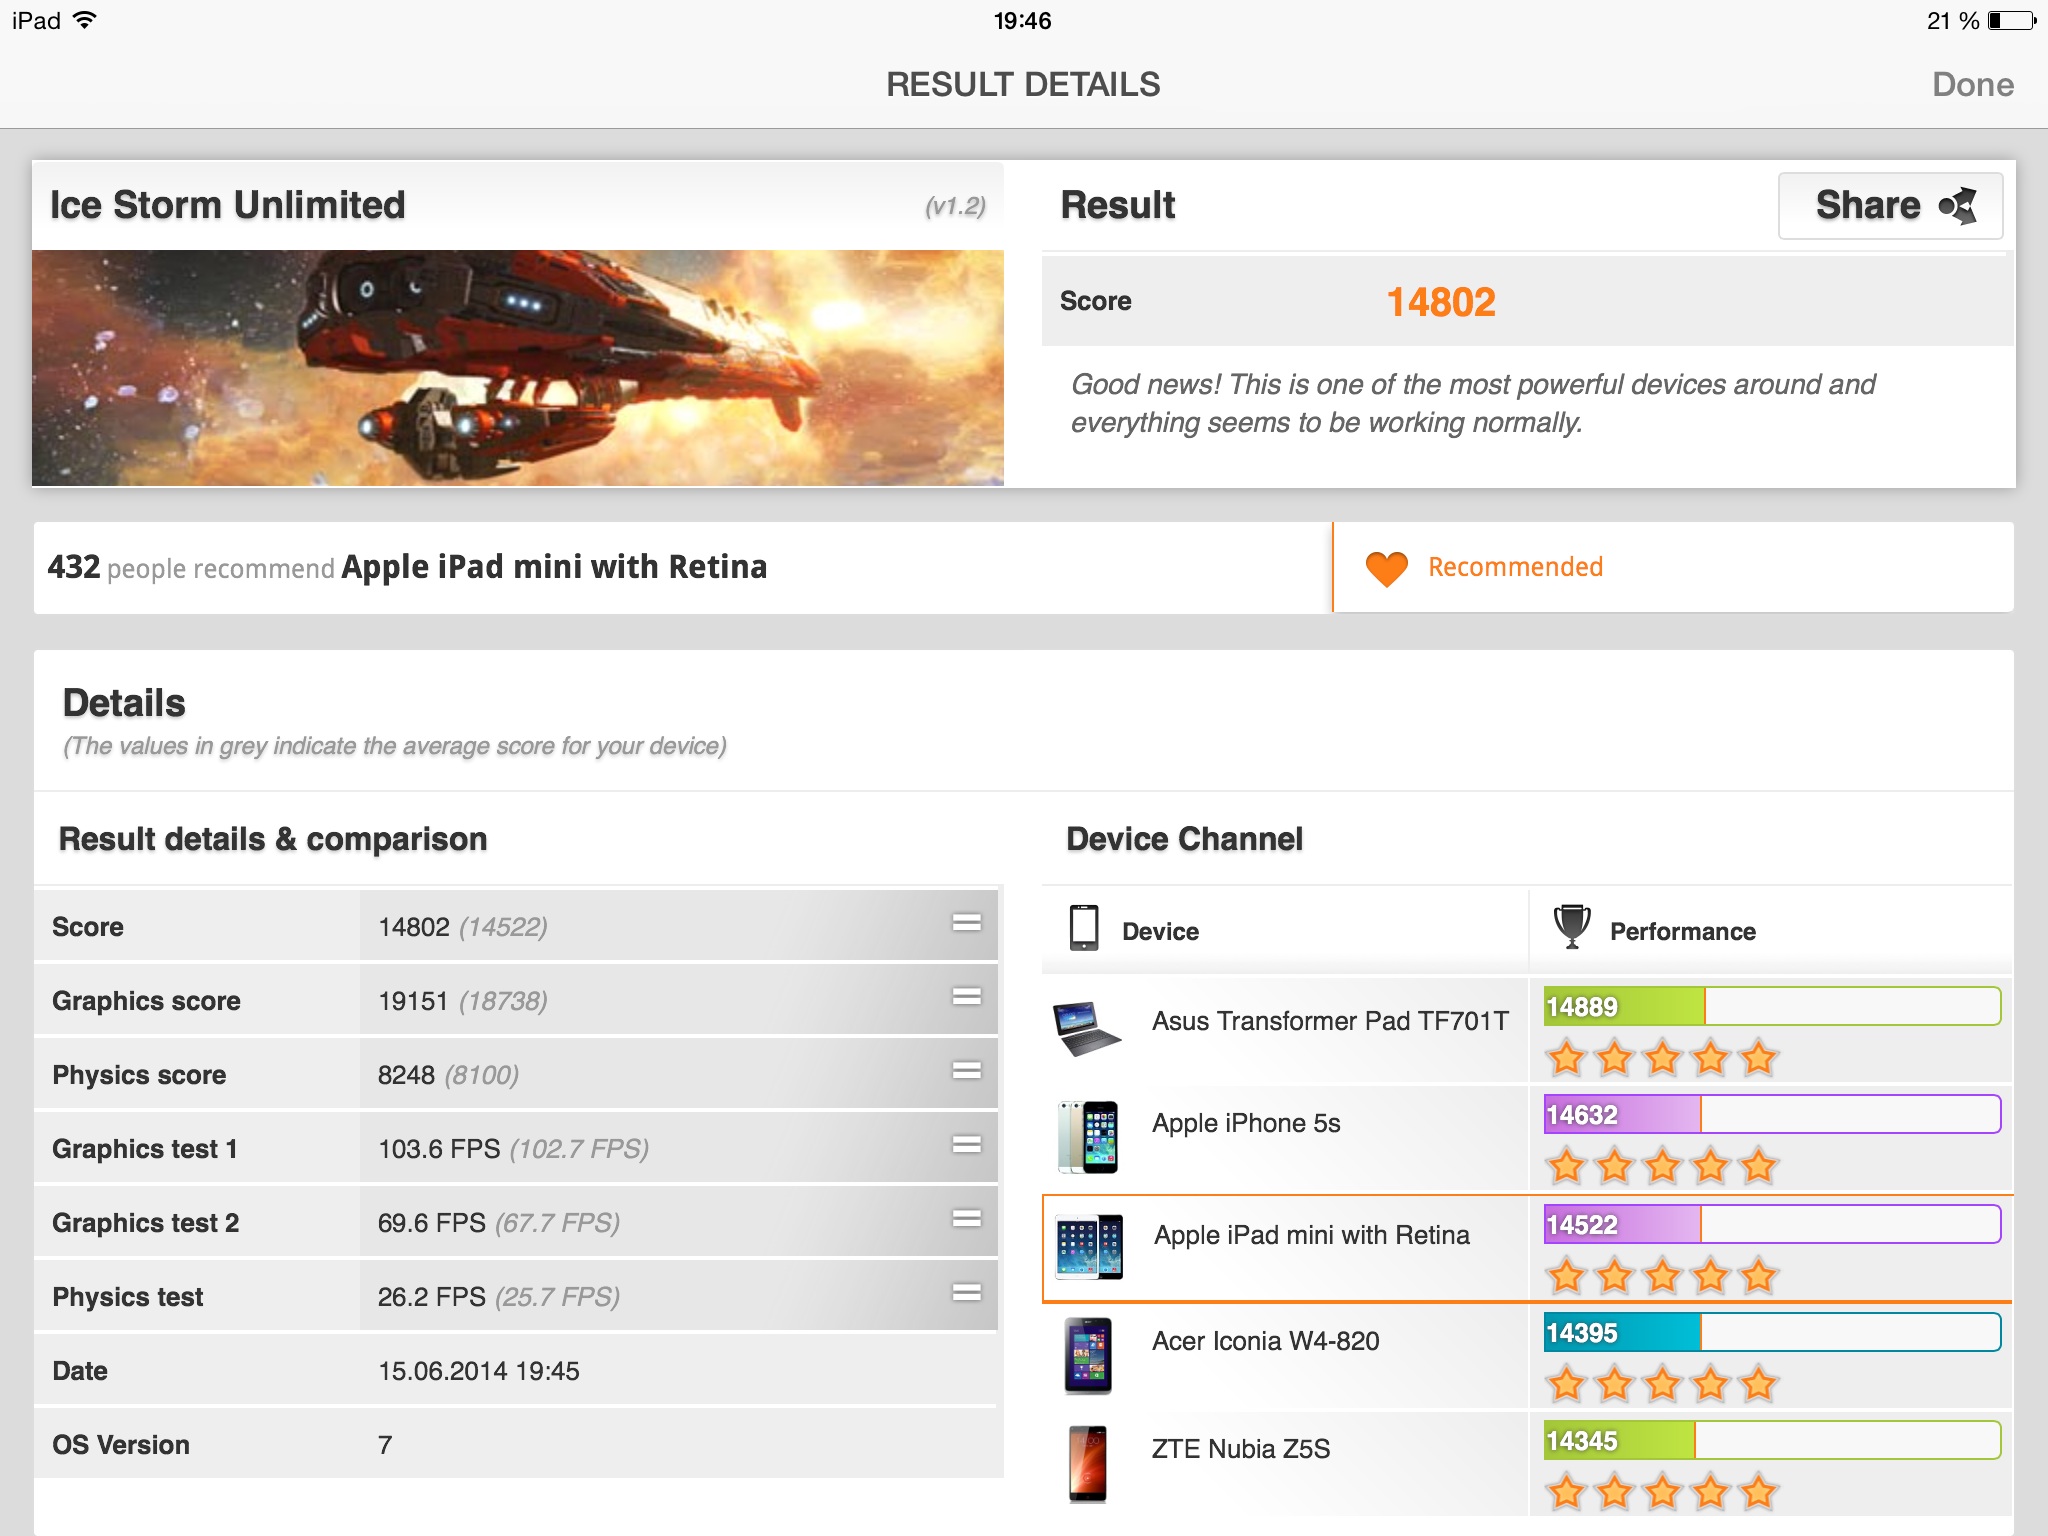Tap the Performance trophy icon
The height and width of the screenshot is (1536, 2048).
[x=1572, y=927]
